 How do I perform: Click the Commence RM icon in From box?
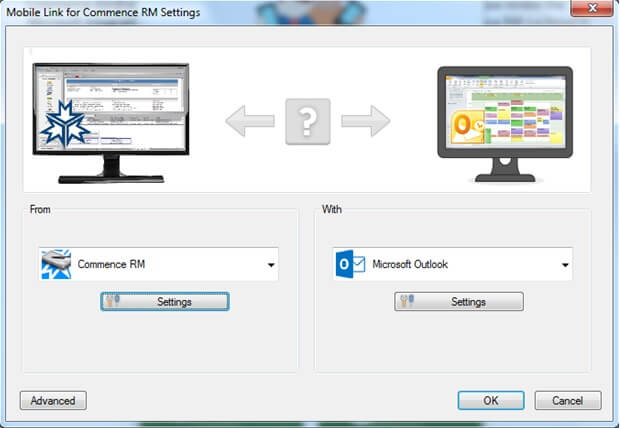[56, 264]
